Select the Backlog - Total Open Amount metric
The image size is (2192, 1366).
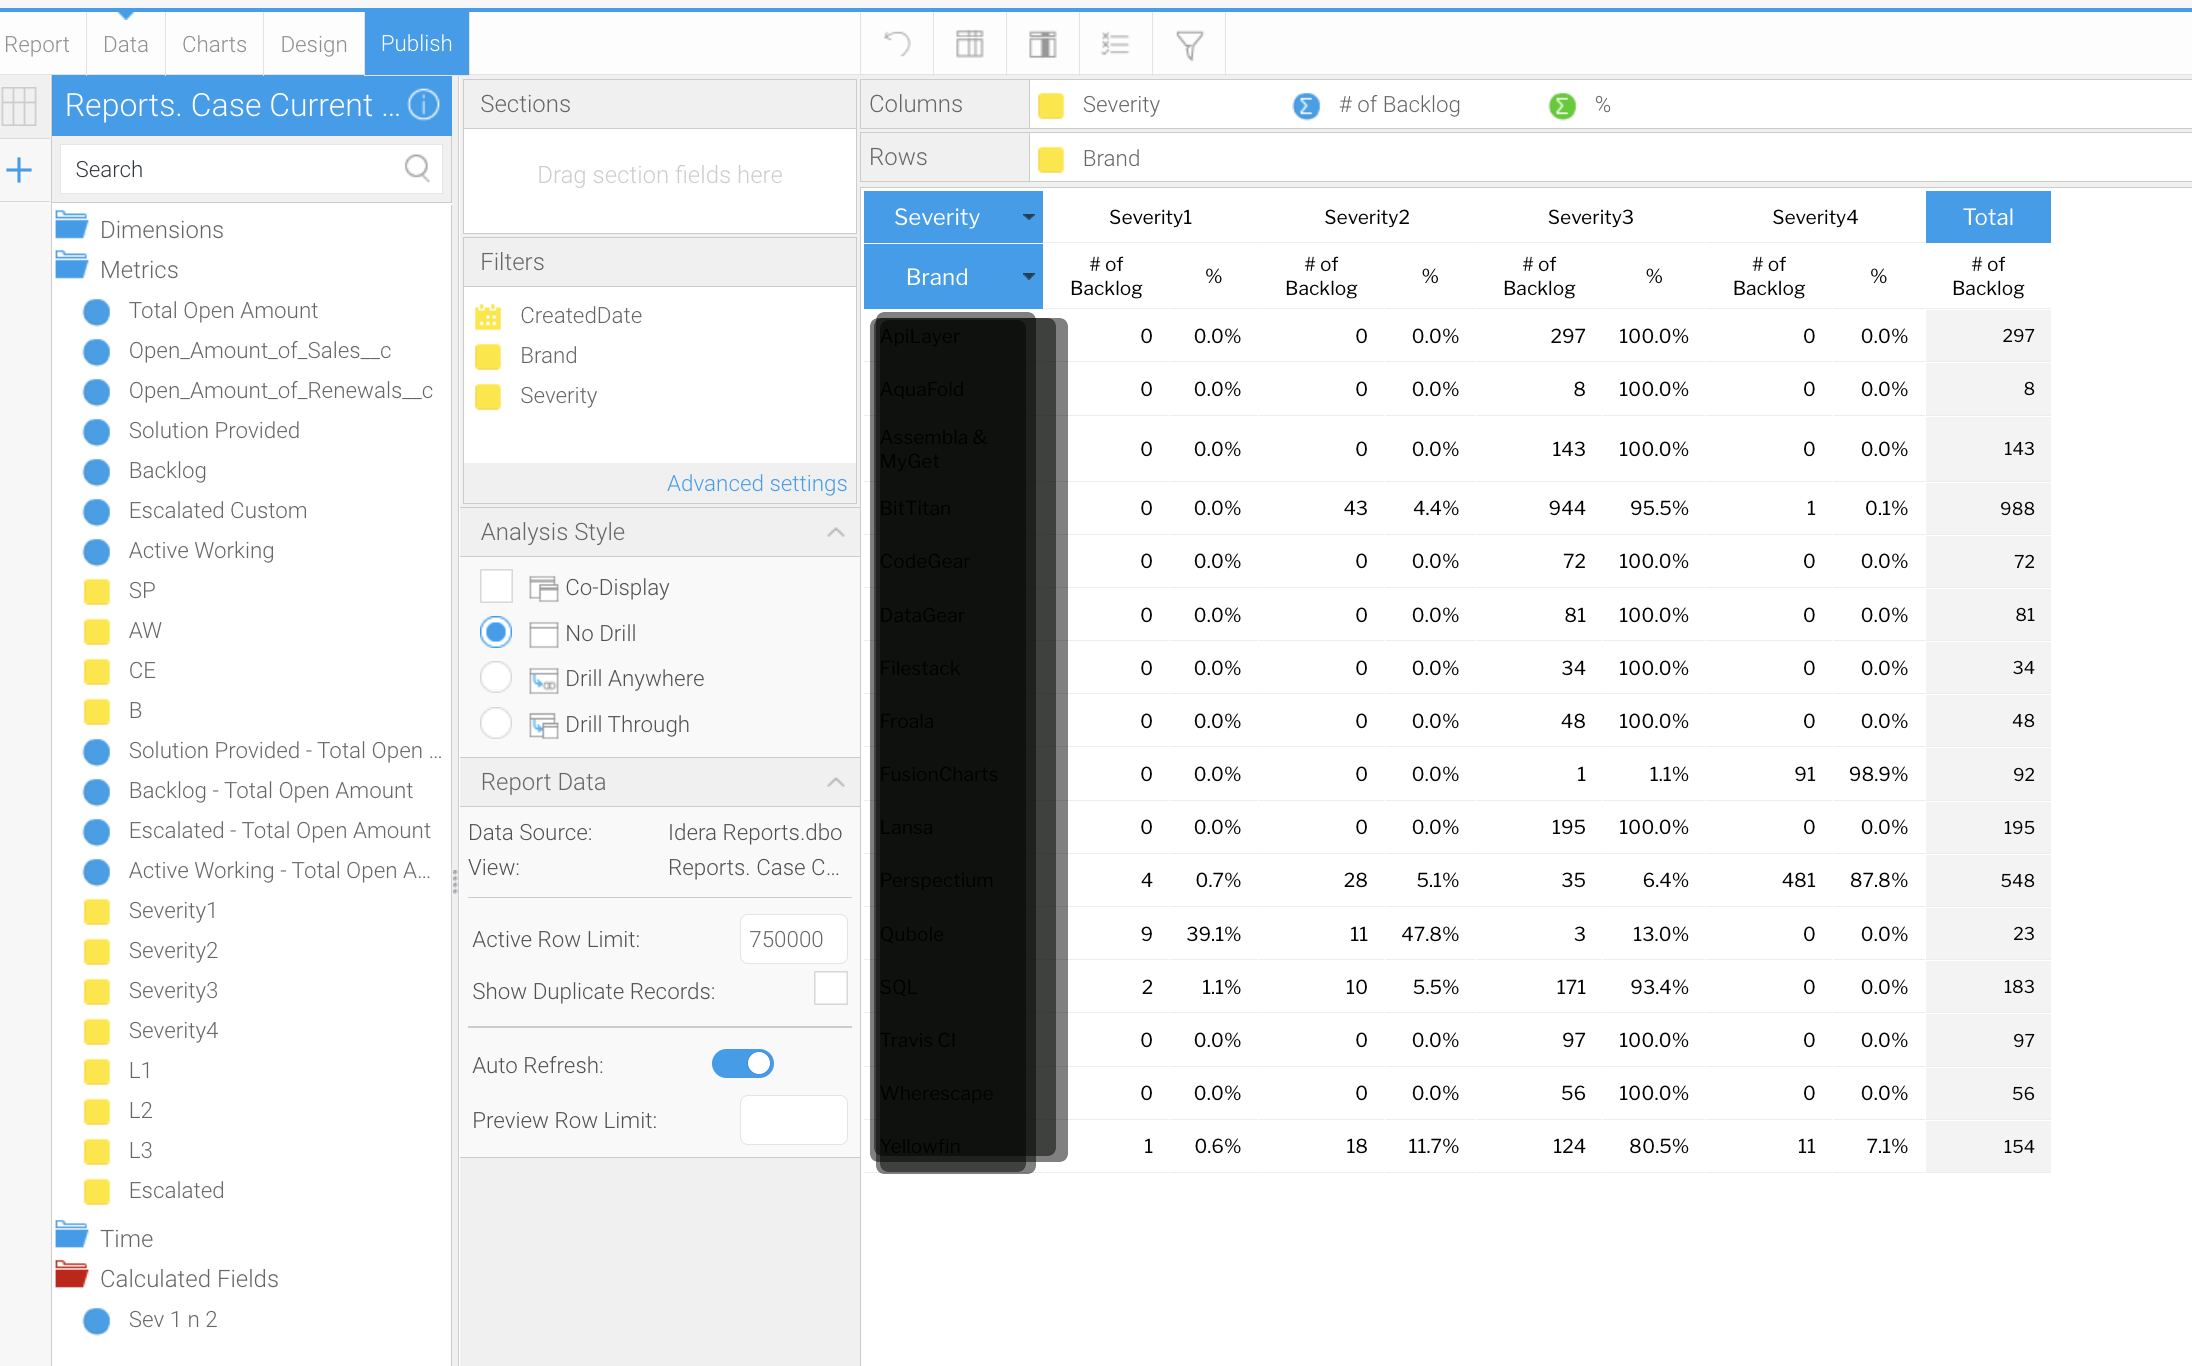(x=270, y=791)
